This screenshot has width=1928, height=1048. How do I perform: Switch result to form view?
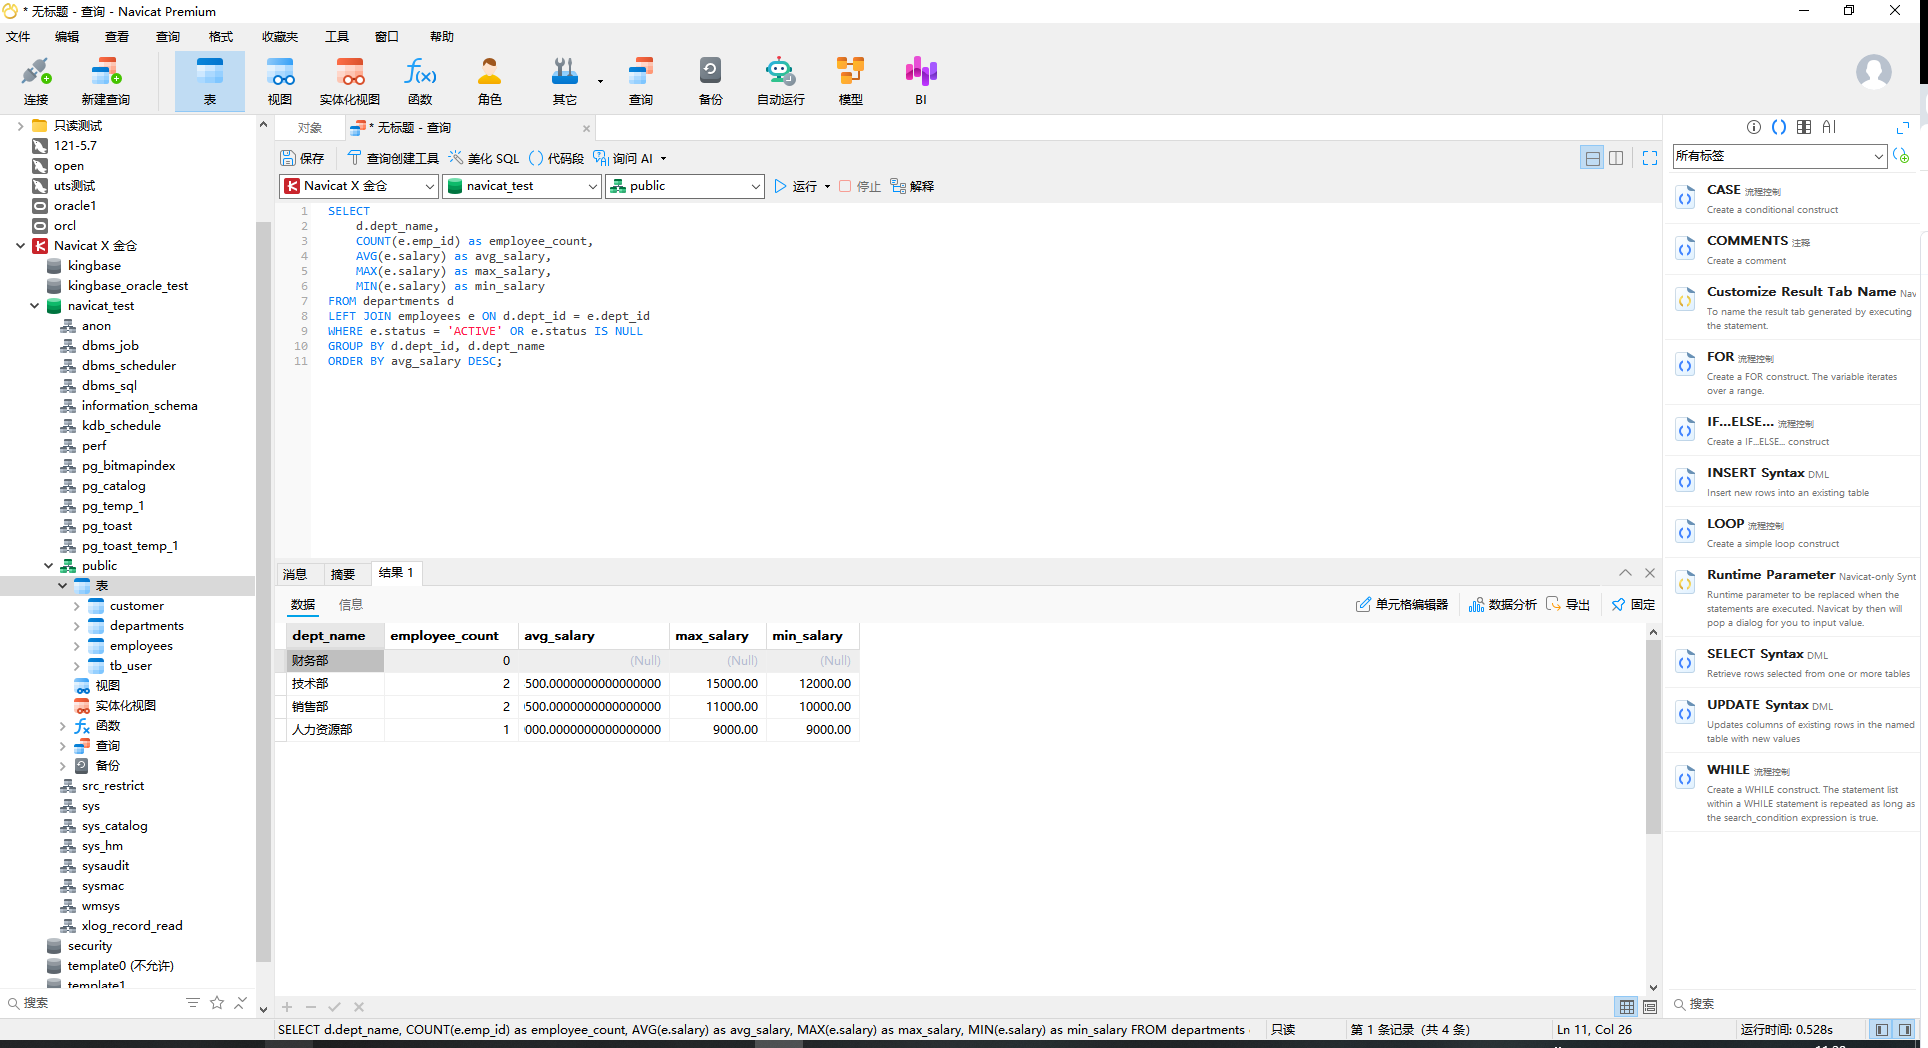tap(1650, 1006)
